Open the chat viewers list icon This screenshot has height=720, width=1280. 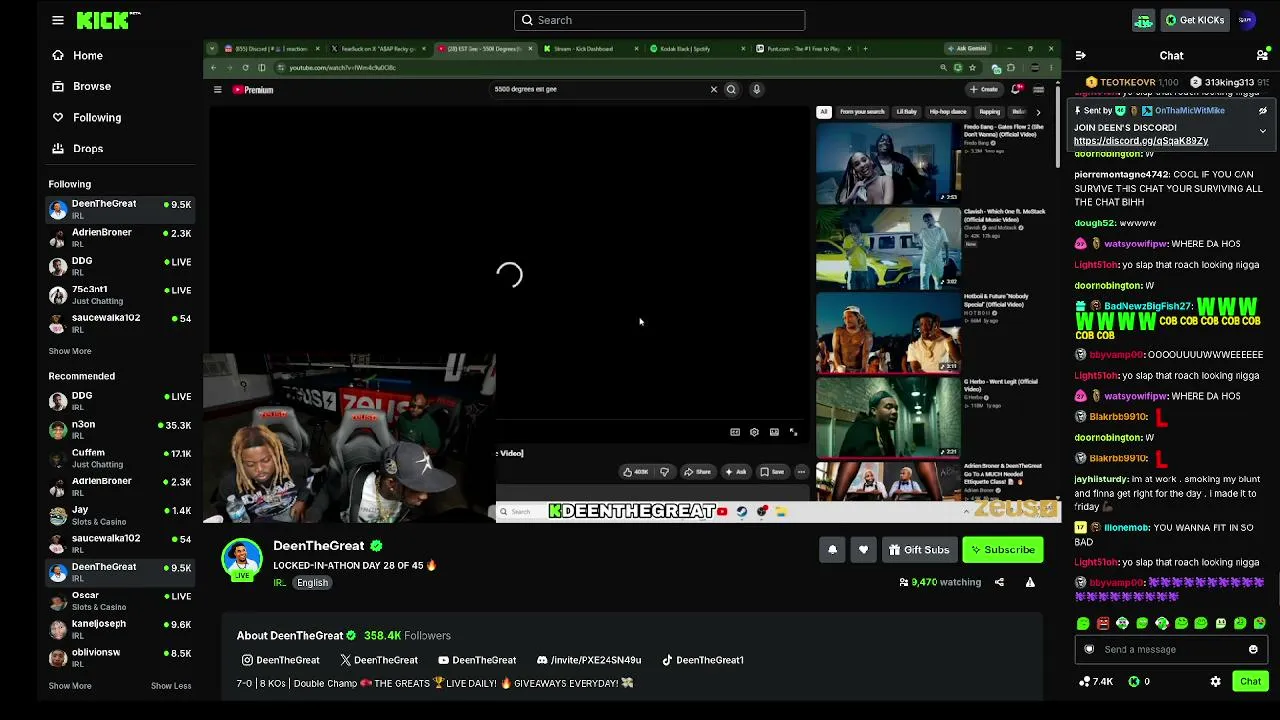[1262, 56]
